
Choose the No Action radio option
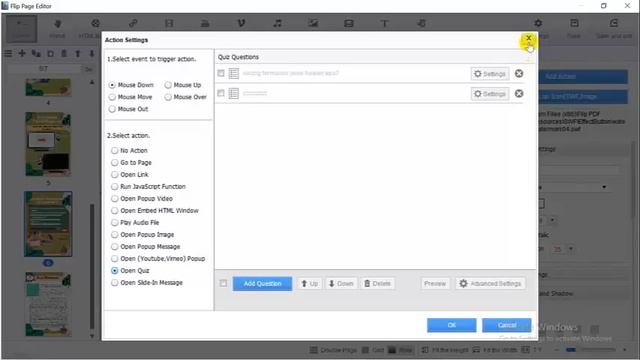click(114, 151)
